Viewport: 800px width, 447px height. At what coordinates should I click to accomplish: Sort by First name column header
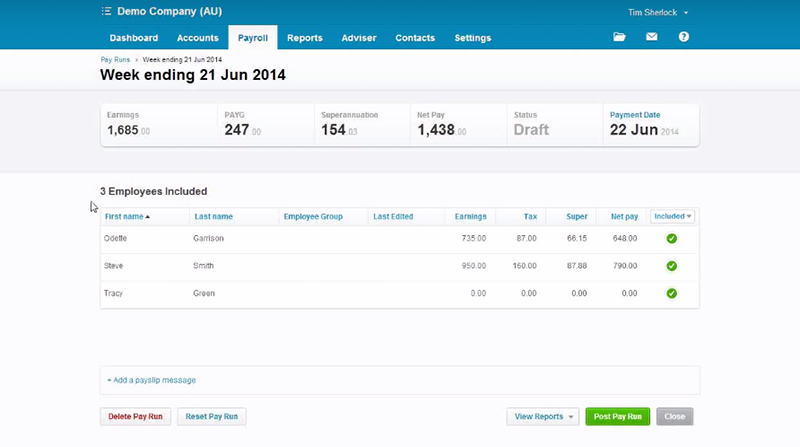126,216
